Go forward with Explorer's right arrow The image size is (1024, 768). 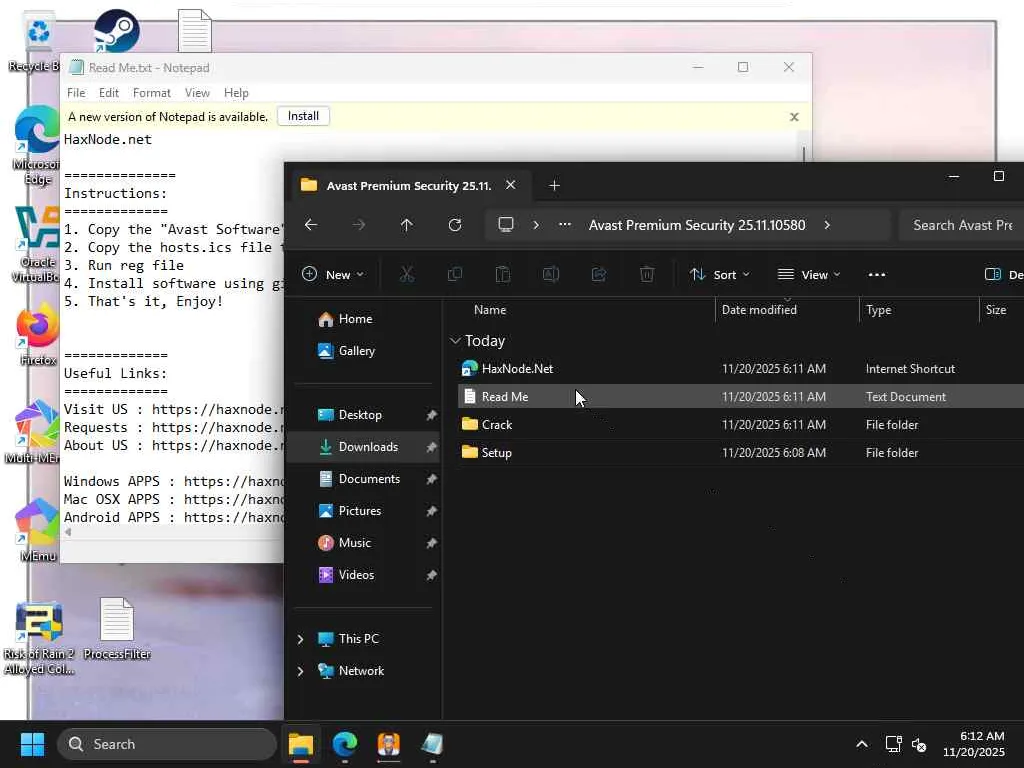coord(359,225)
